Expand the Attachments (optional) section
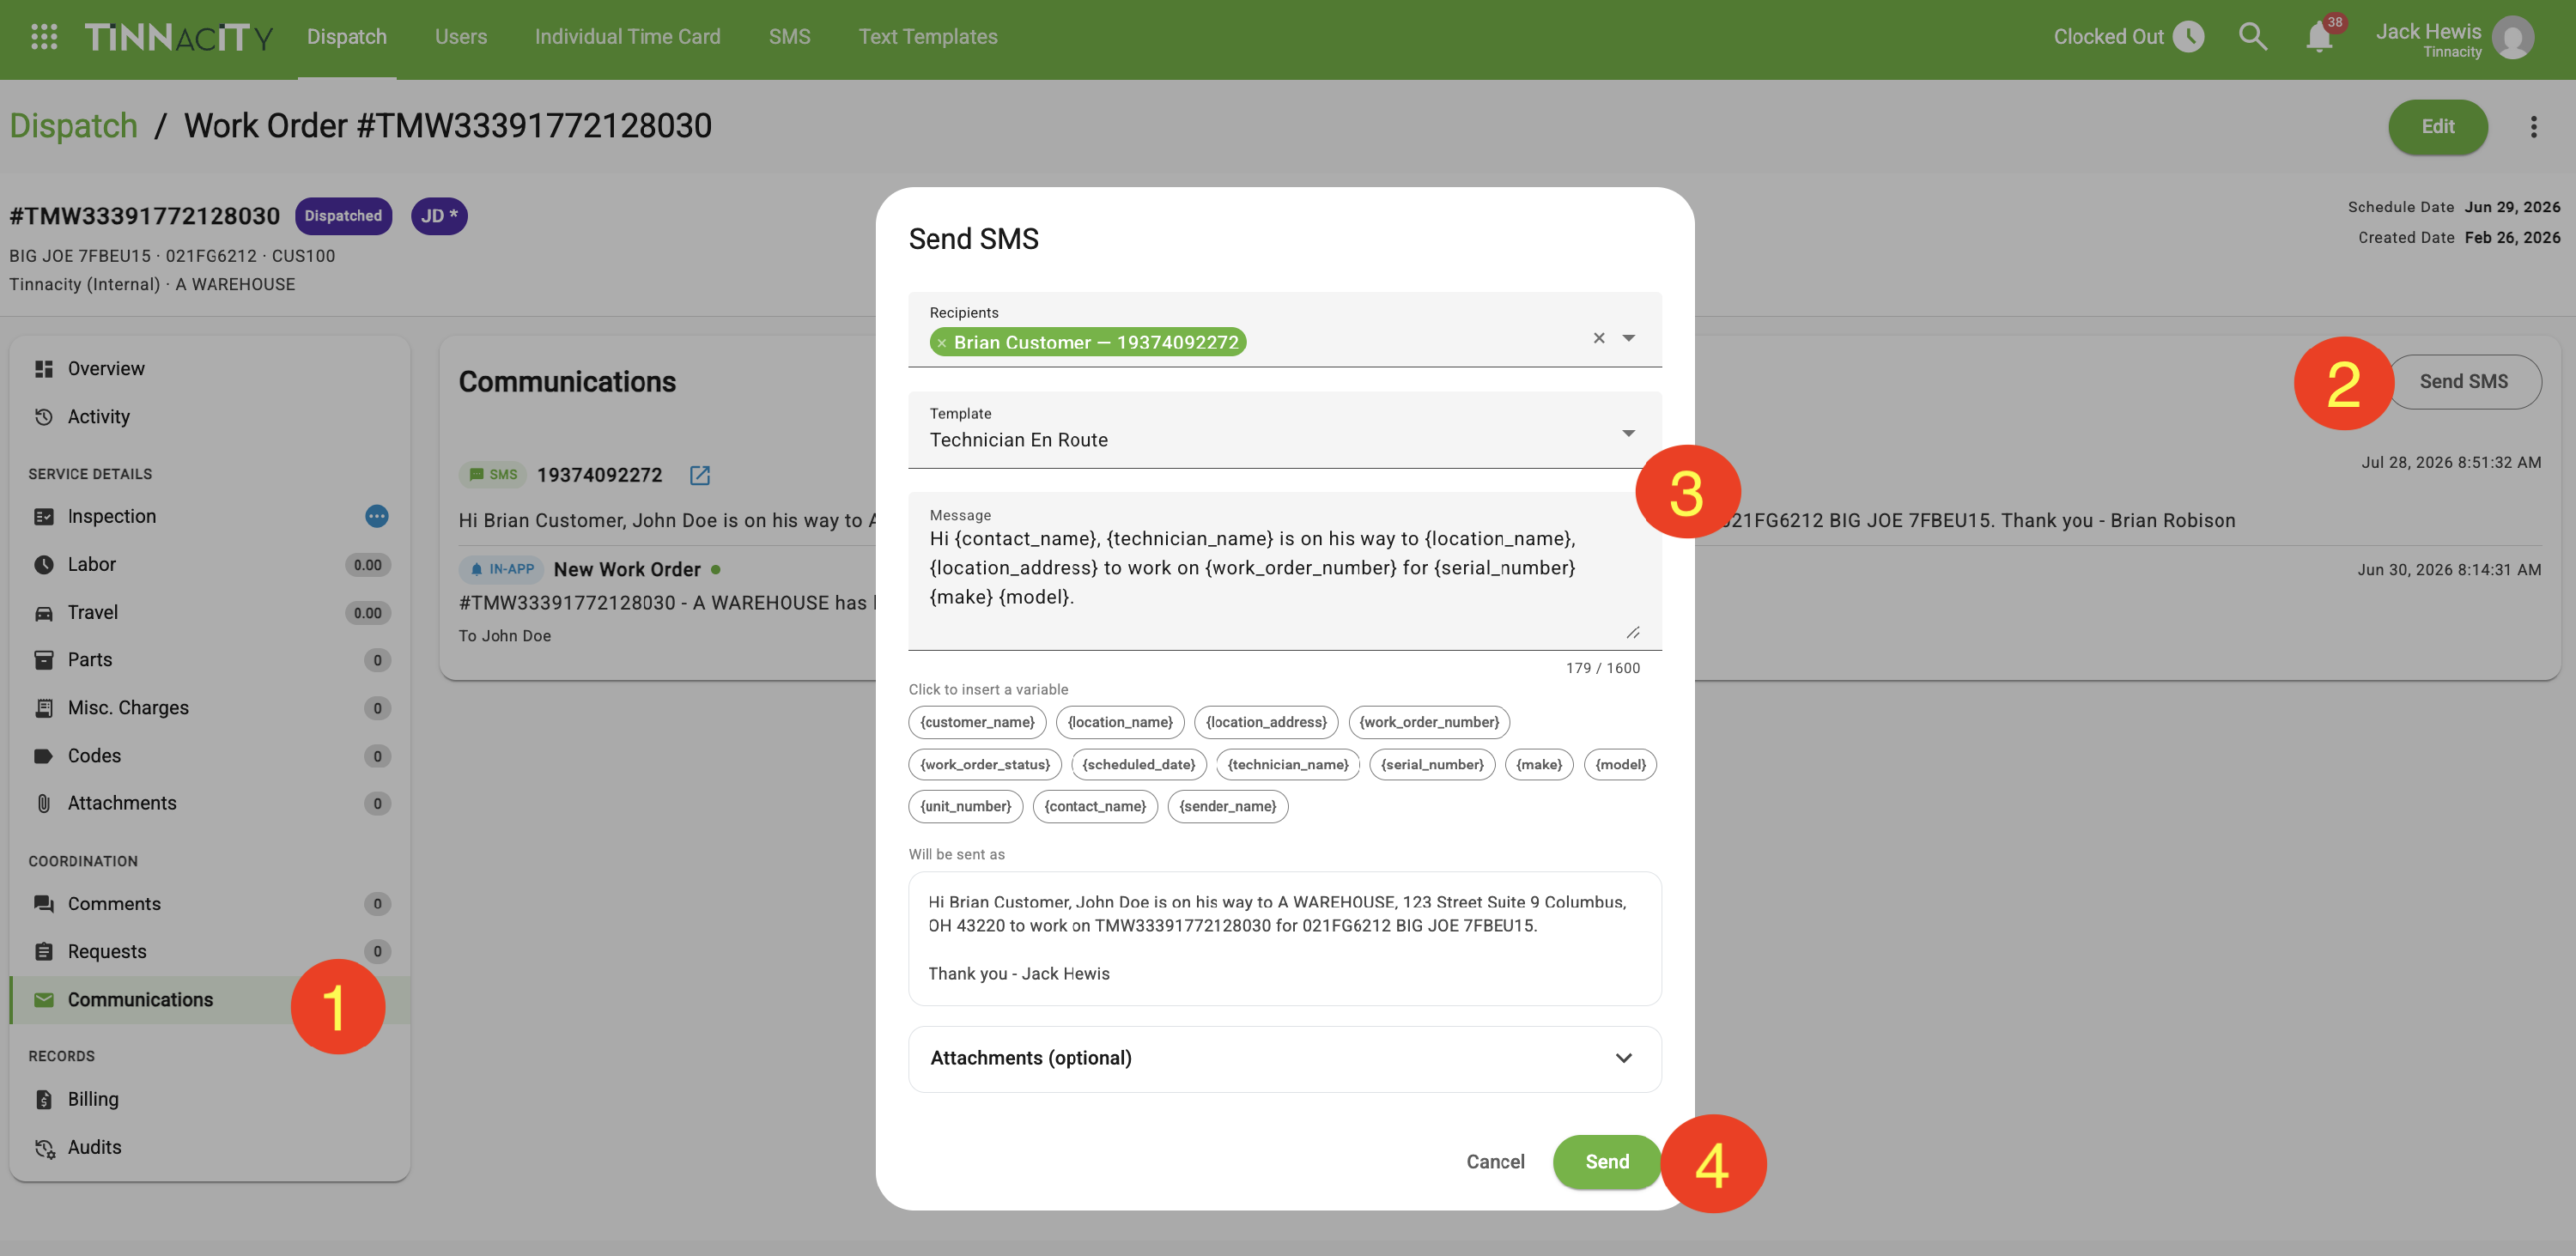Screen dimensions: 2576x1256 [1285, 1058]
